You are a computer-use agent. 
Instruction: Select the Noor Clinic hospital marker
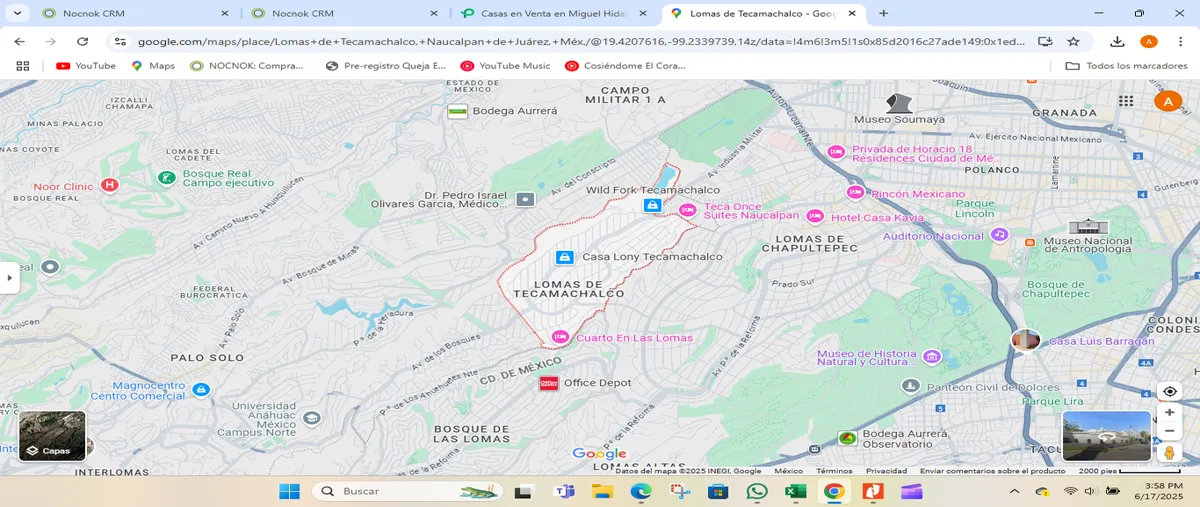pos(110,185)
